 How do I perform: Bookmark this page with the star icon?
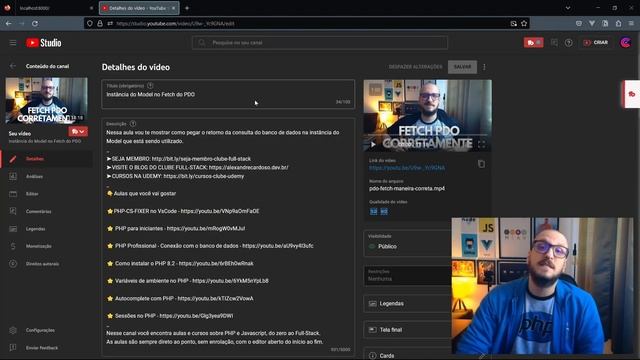[524, 24]
